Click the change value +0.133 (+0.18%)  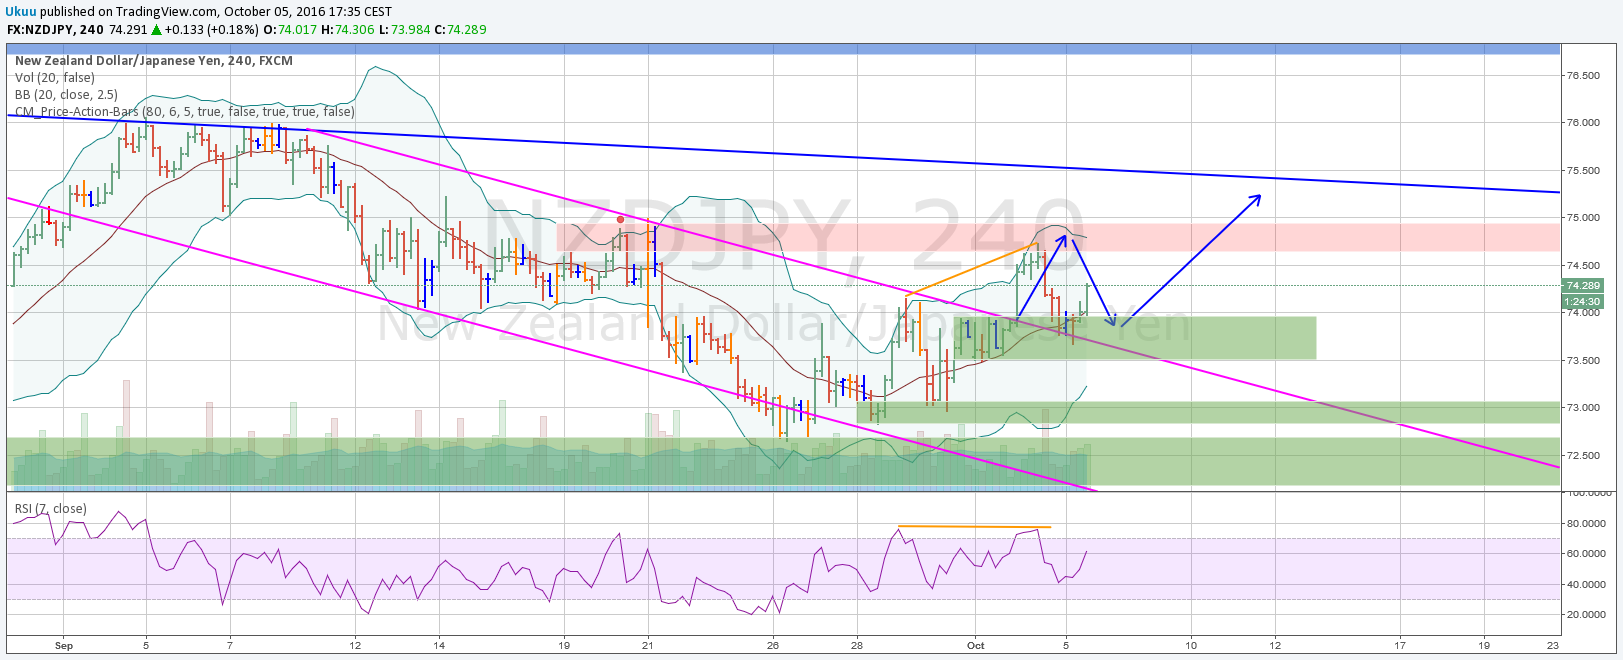pyautogui.click(x=212, y=30)
